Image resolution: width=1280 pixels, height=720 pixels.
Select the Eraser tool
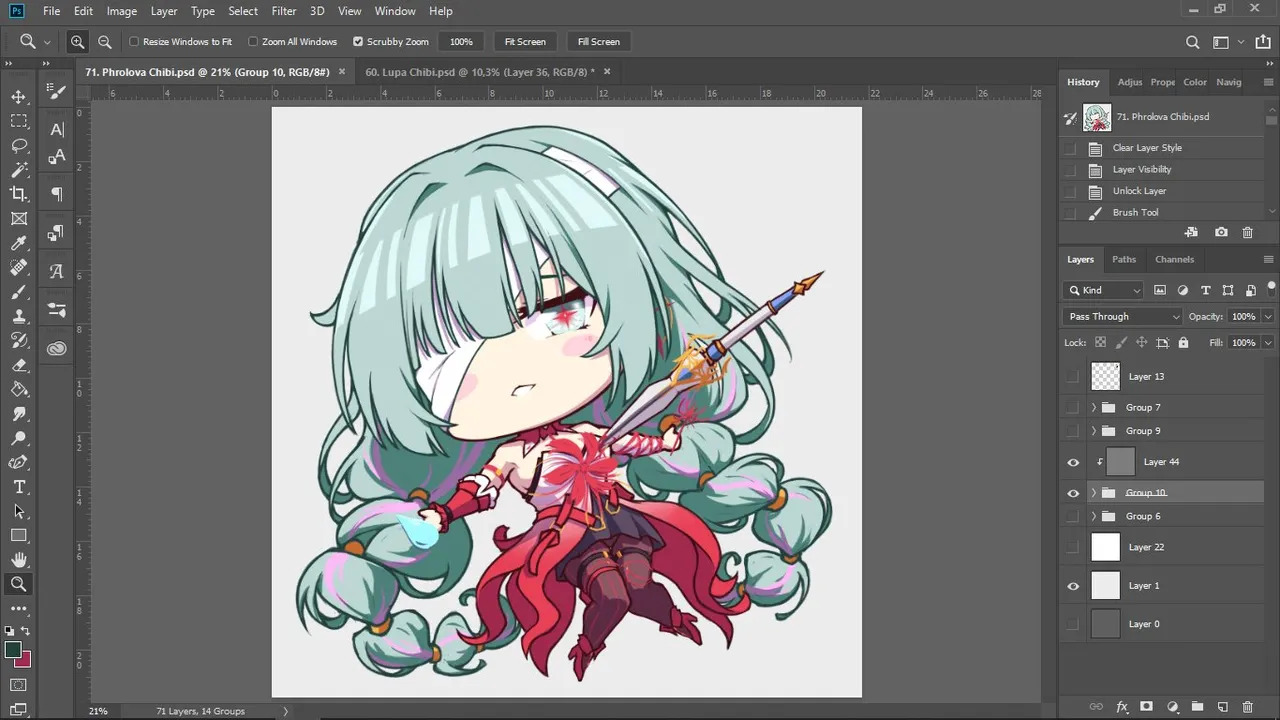pos(19,365)
